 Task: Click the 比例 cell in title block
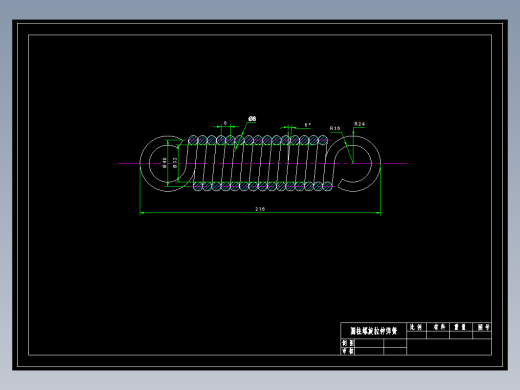point(416,327)
